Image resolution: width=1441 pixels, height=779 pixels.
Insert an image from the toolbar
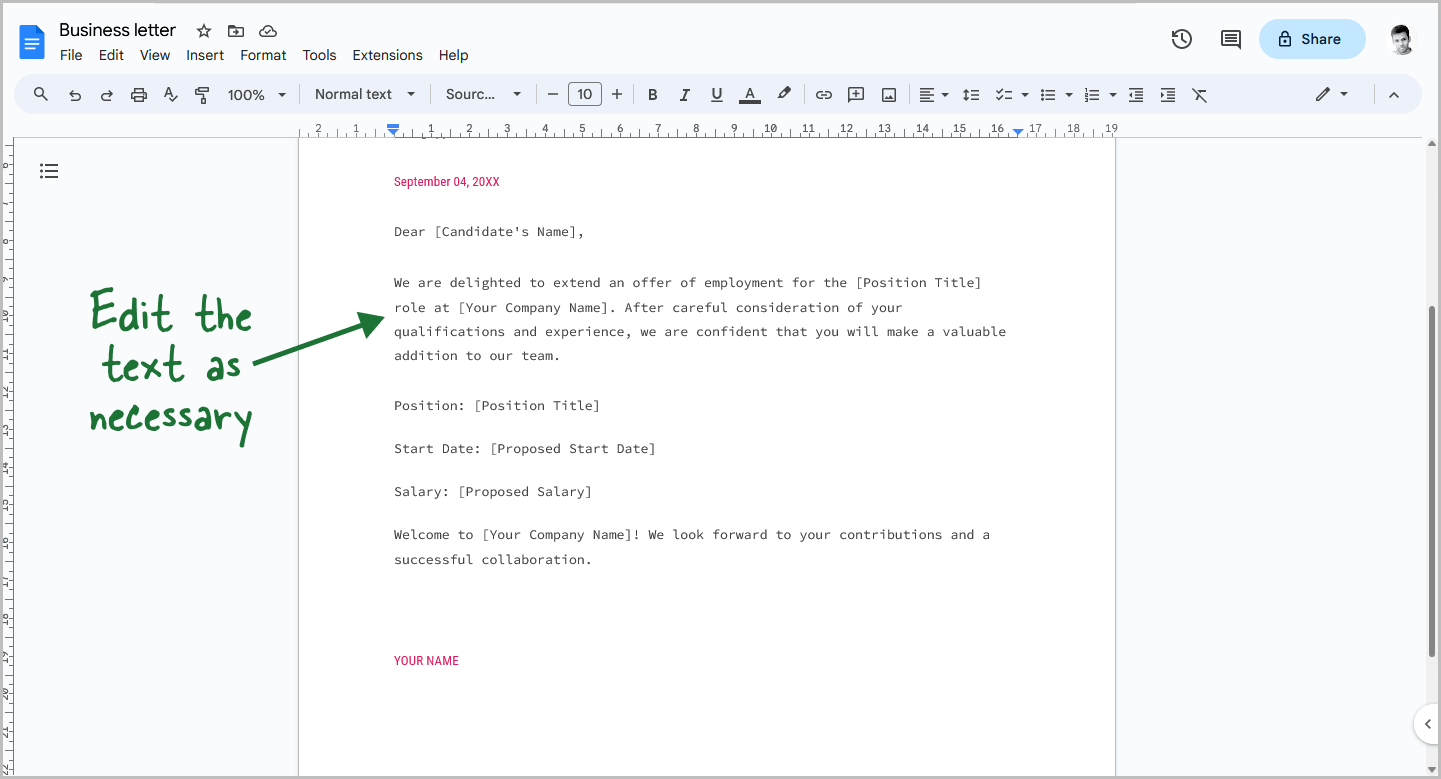pyautogui.click(x=889, y=94)
